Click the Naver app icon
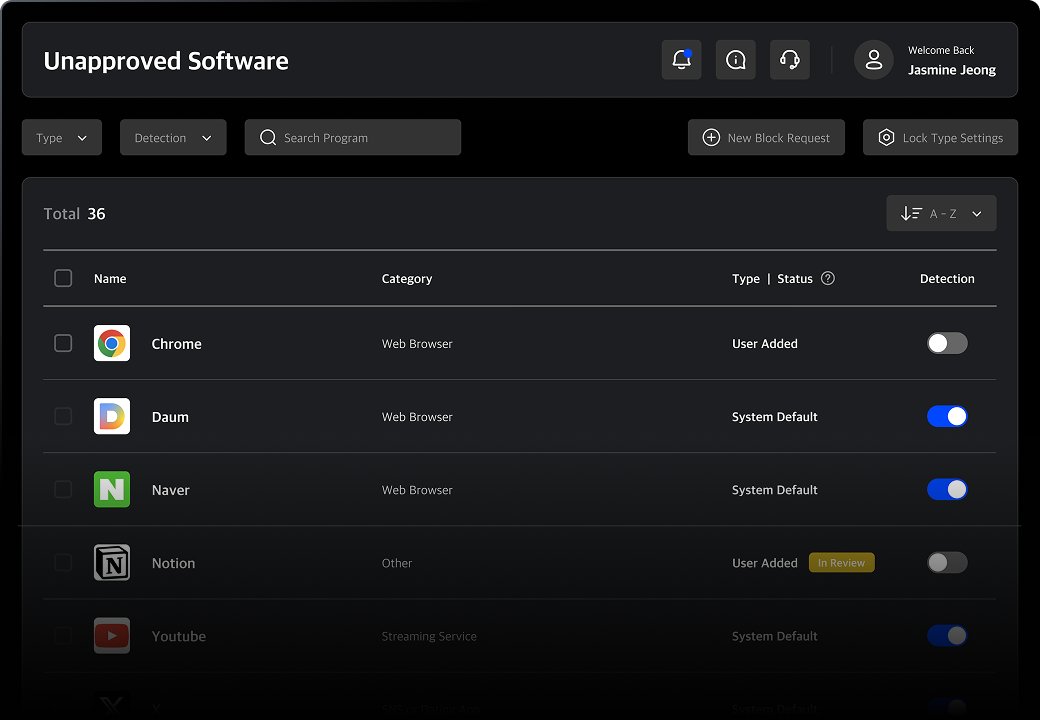 [x=111, y=489]
